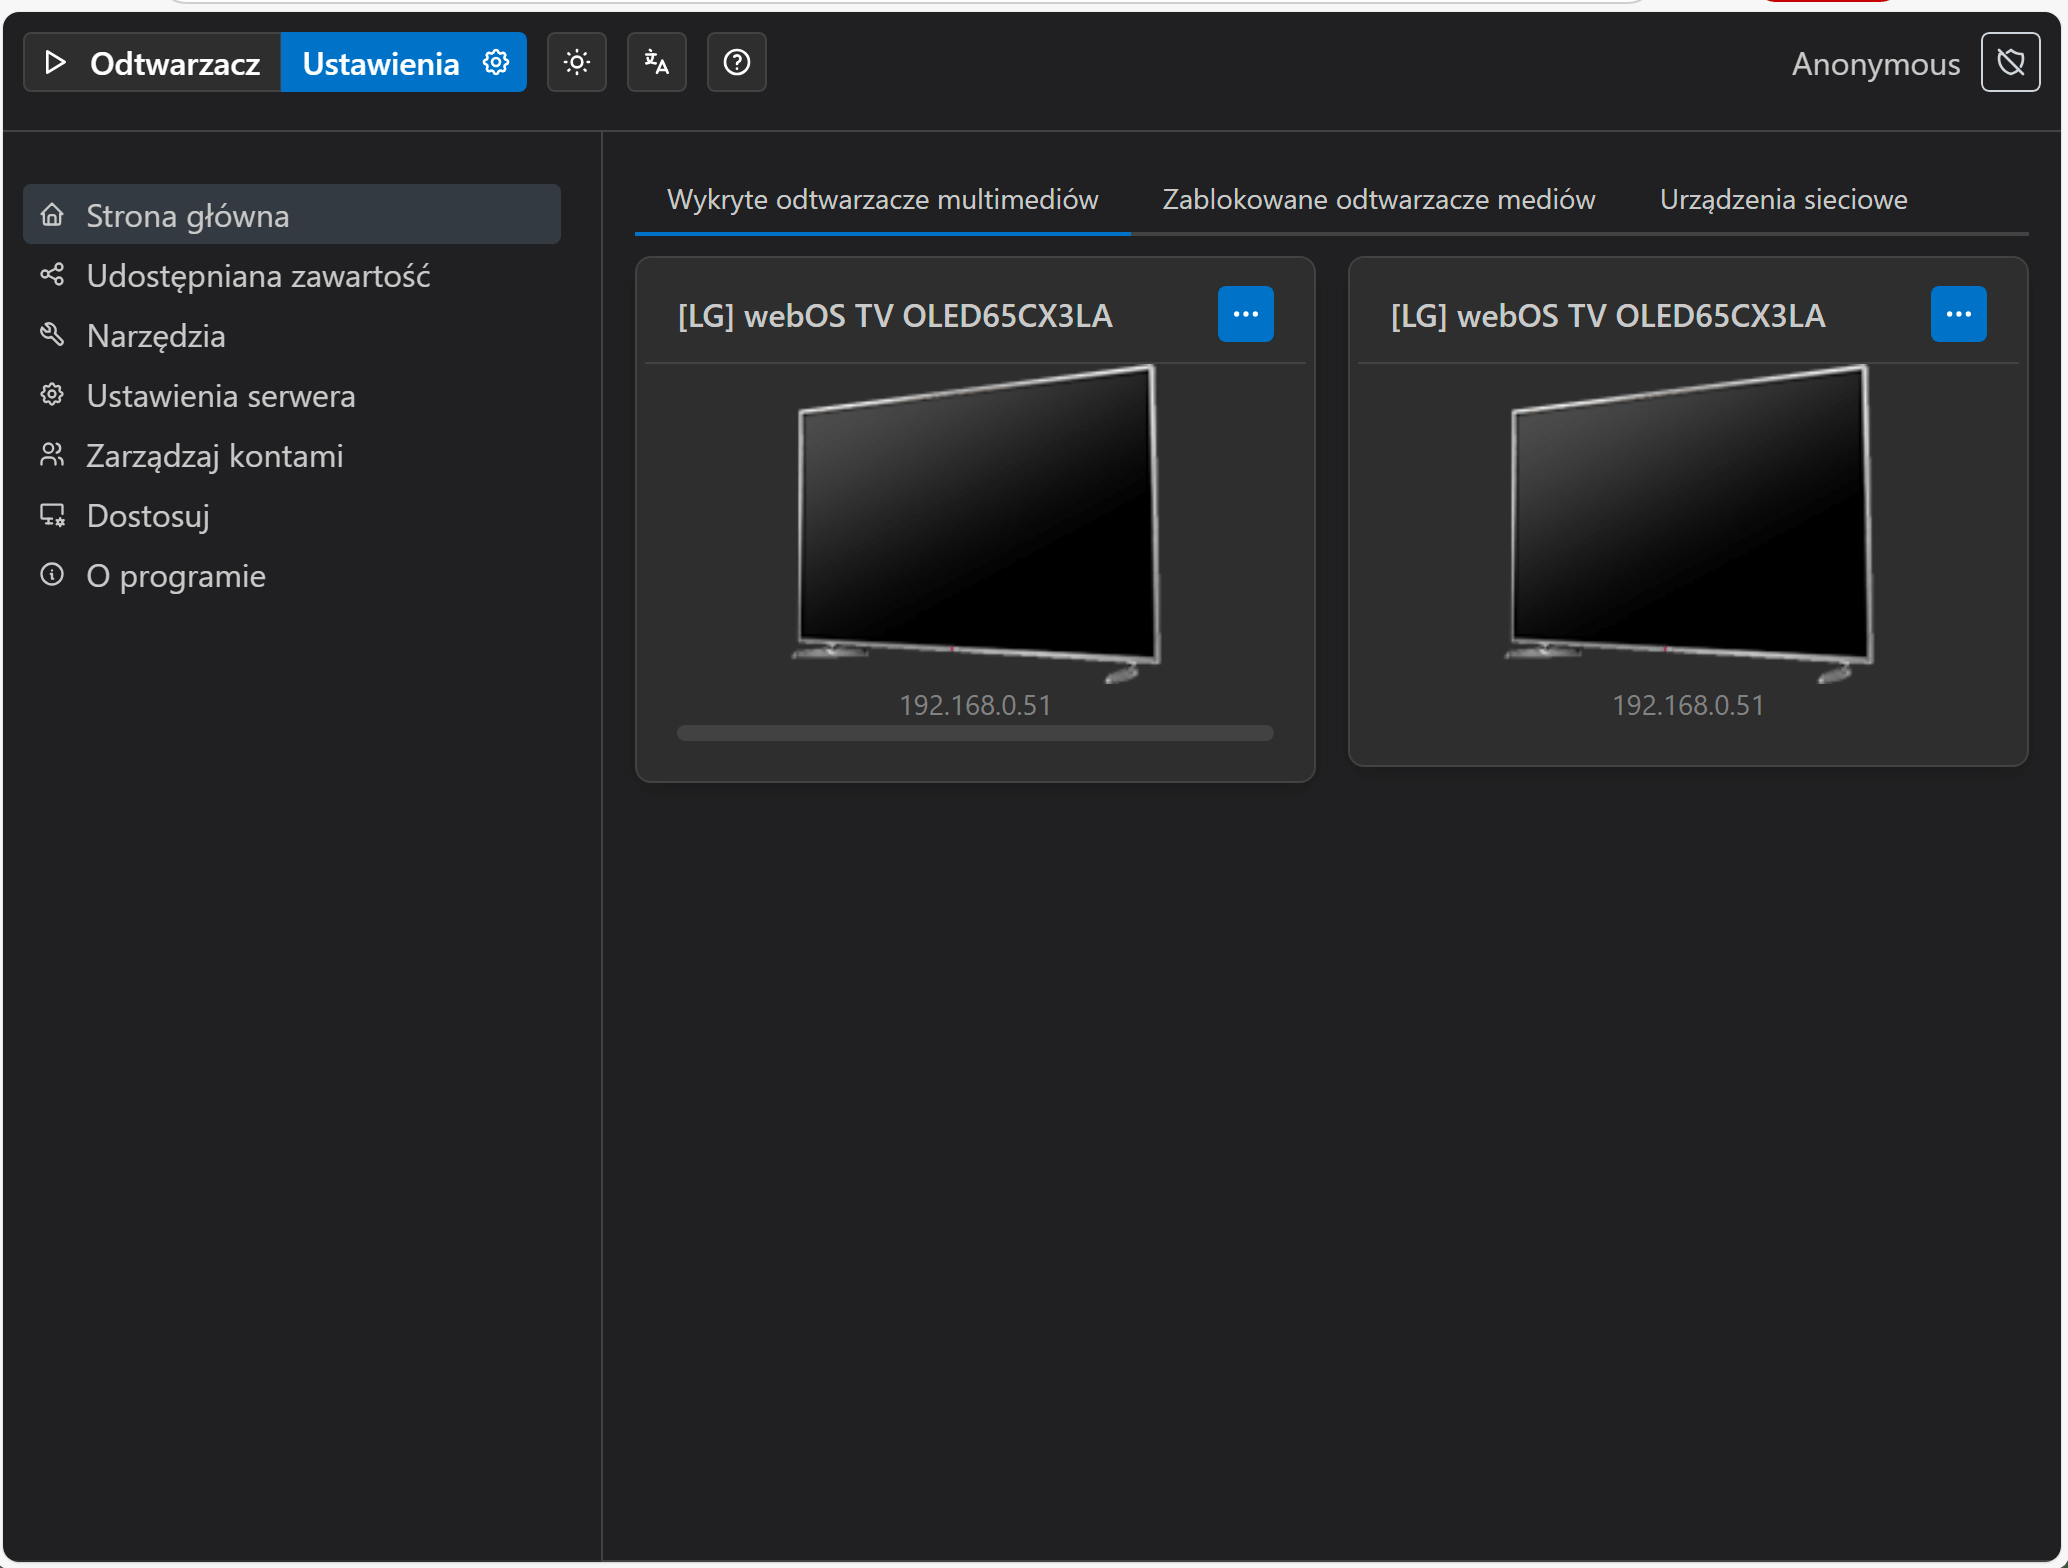The image size is (2068, 1568).
Task: Open Ustawienia serwera in the sidebar
Action: click(292, 395)
